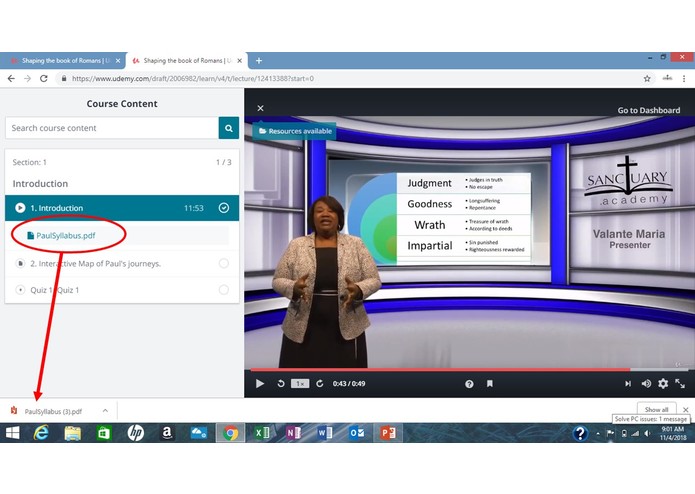Screen dimensions: 695x494
Task: Click the lock icon in address bar
Action: (64, 78)
